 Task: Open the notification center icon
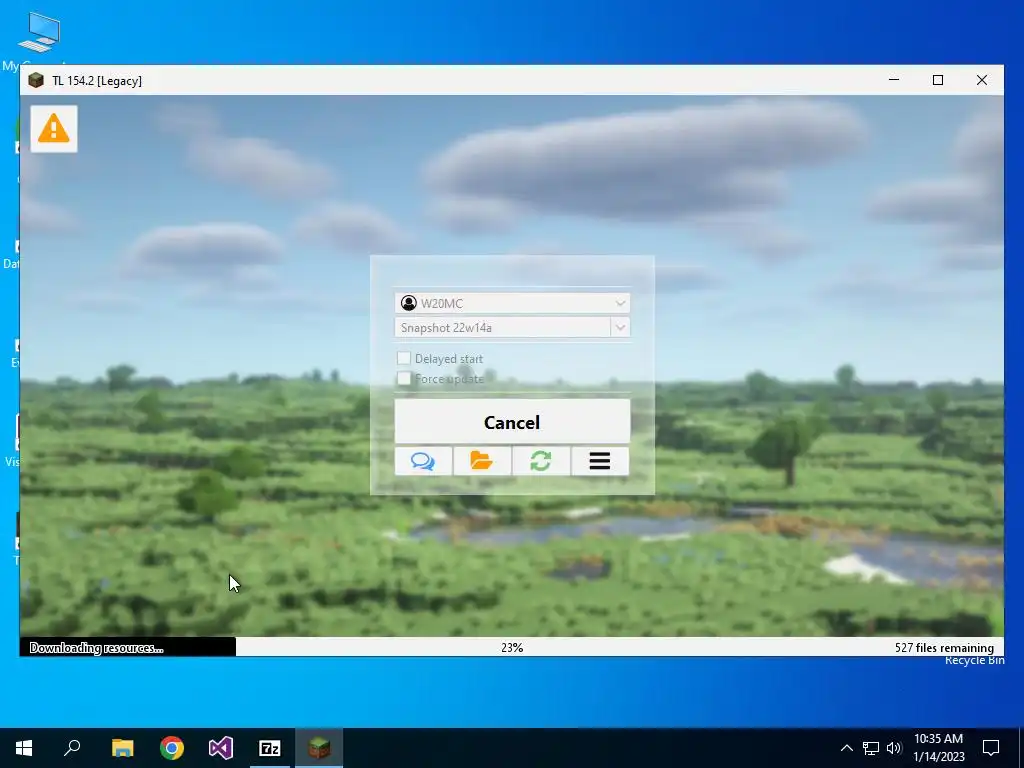pyautogui.click(x=991, y=748)
